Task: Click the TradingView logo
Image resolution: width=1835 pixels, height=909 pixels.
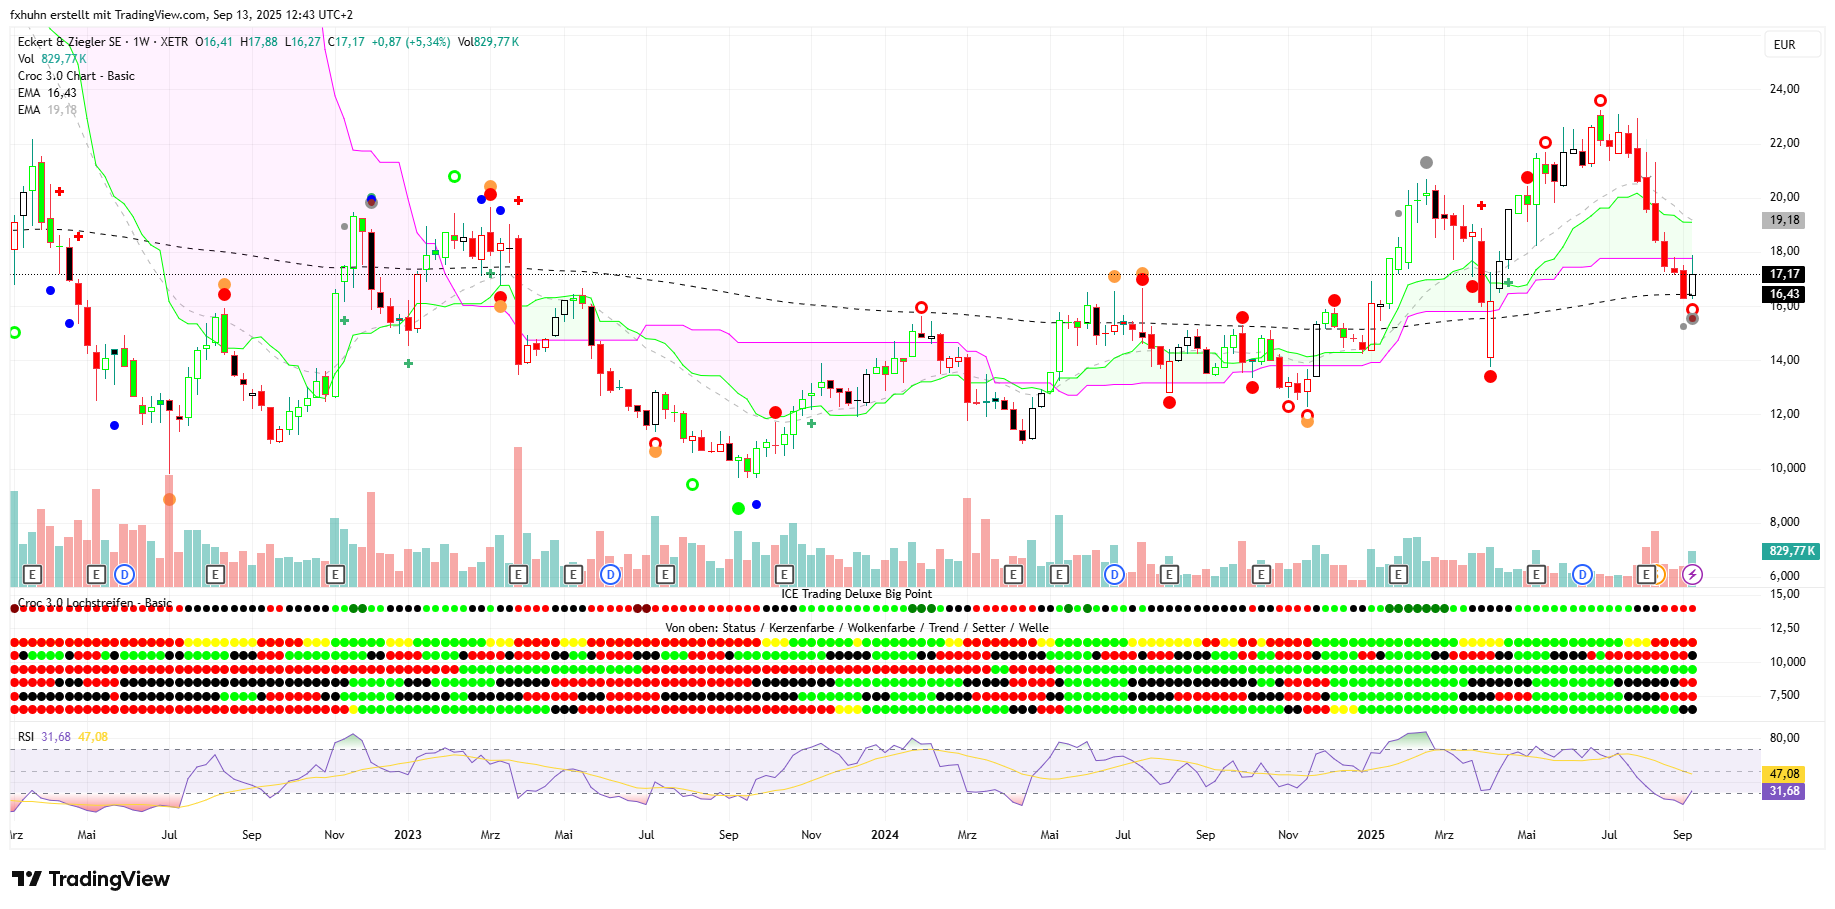Action: pos(91,879)
